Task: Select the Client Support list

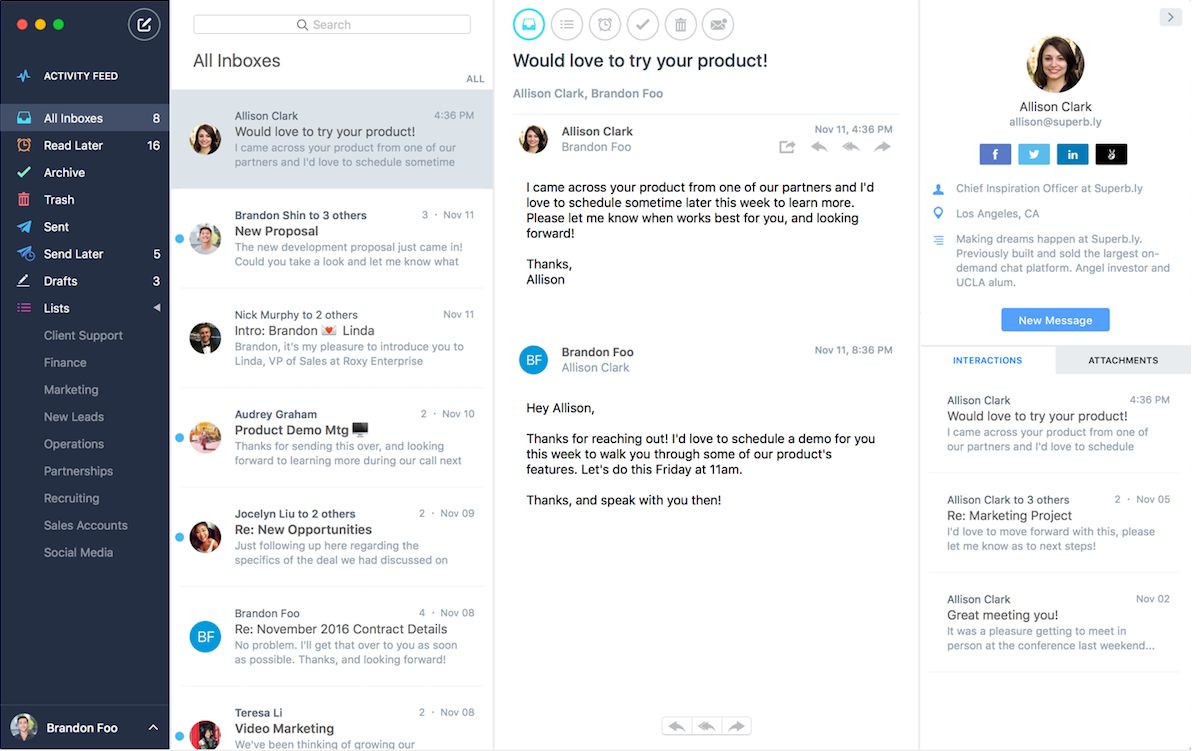Action: 83,336
